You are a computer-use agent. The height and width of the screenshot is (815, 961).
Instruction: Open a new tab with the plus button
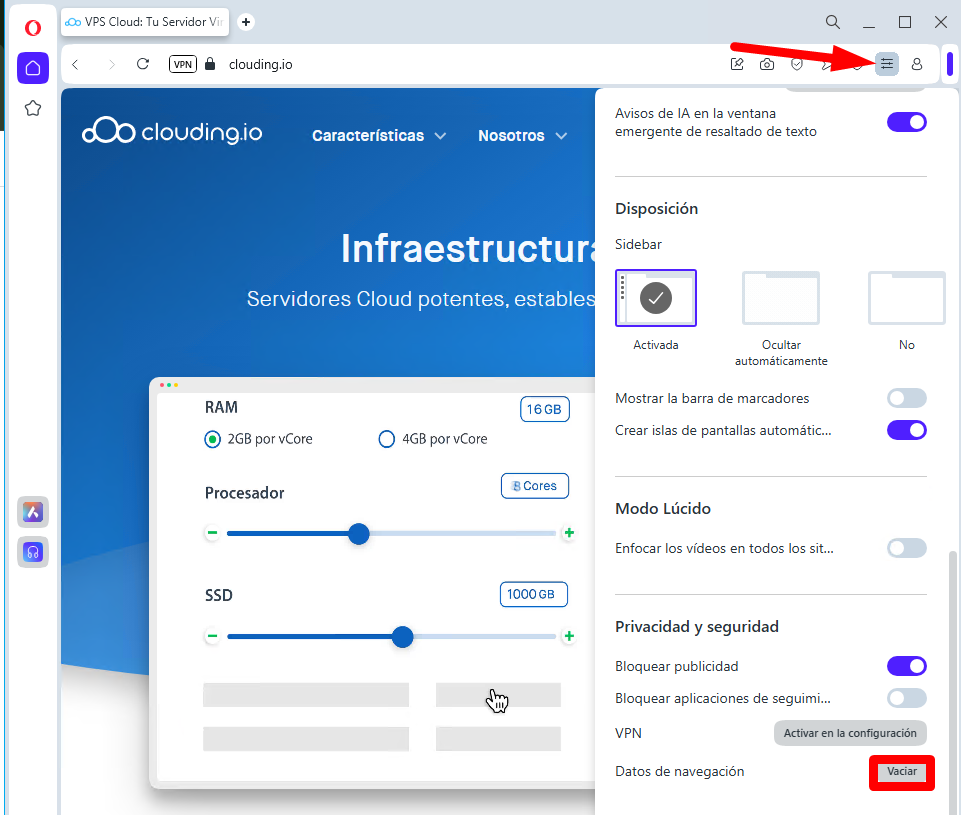point(246,22)
